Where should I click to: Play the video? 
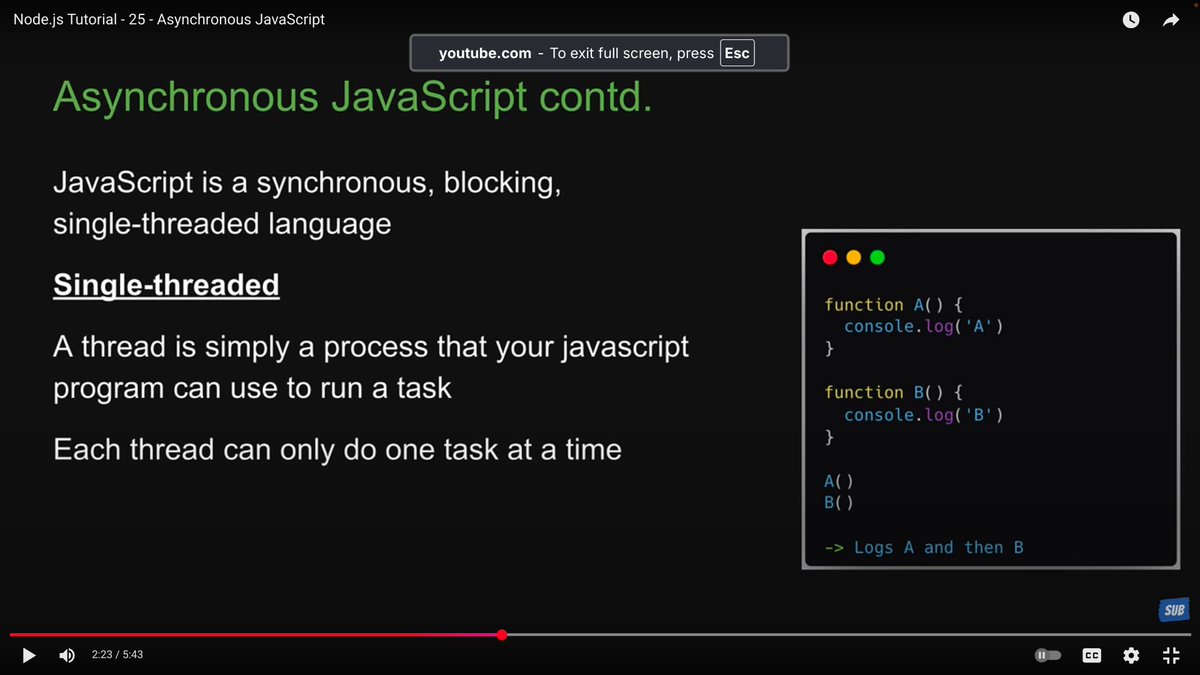click(x=29, y=655)
